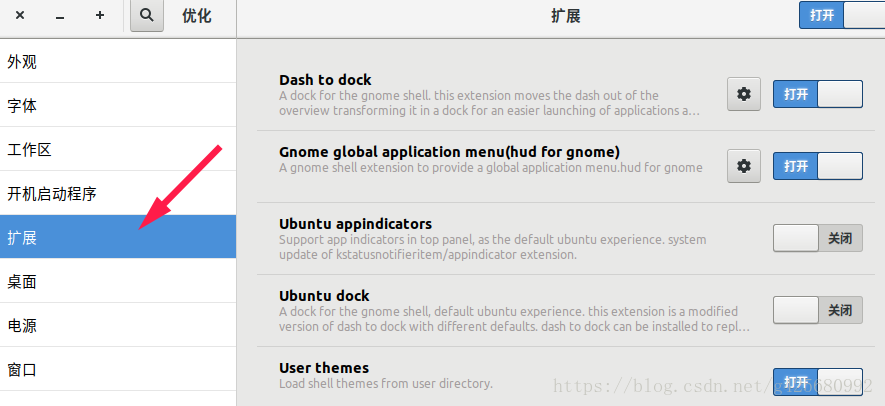Go to 开机启动程序 in the sidebar

[118, 194]
